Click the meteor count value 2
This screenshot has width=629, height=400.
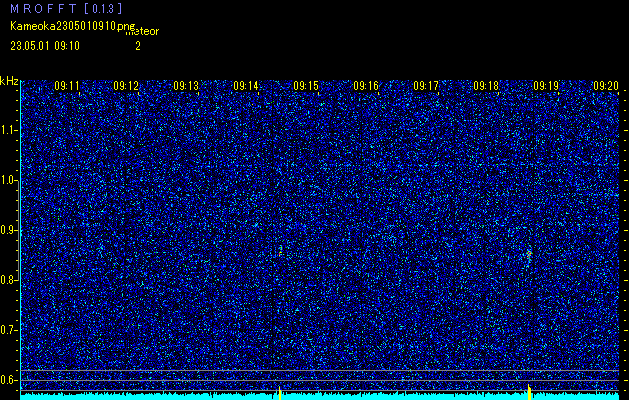(x=138, y=46)
